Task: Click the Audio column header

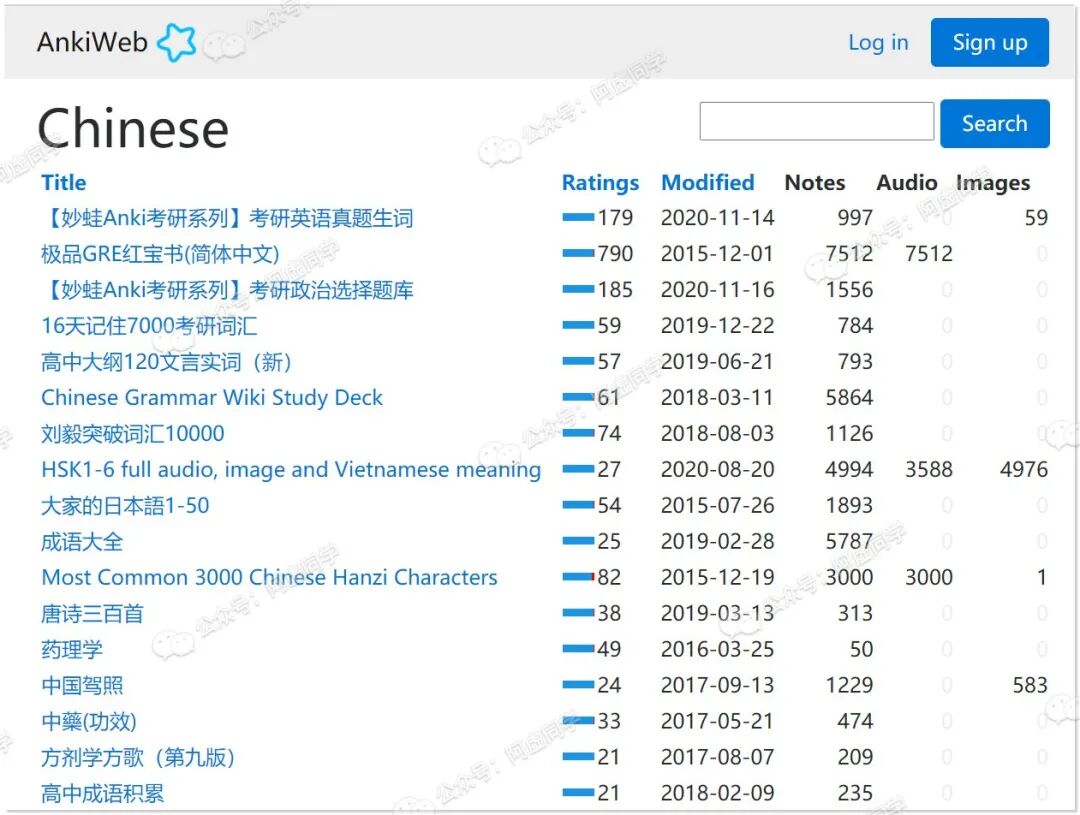Action: click(x=906, y=183)
